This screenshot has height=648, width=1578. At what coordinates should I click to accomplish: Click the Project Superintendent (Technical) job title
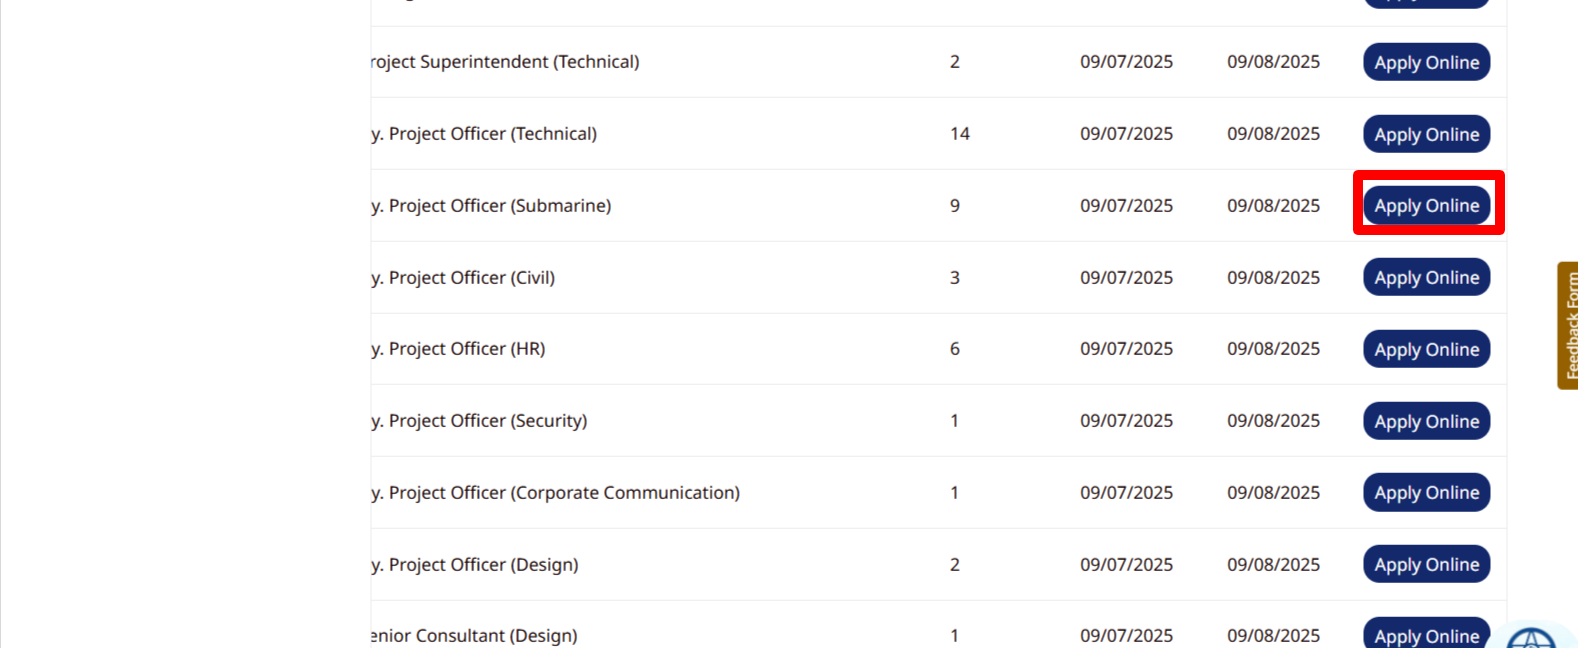pos(505,62)
